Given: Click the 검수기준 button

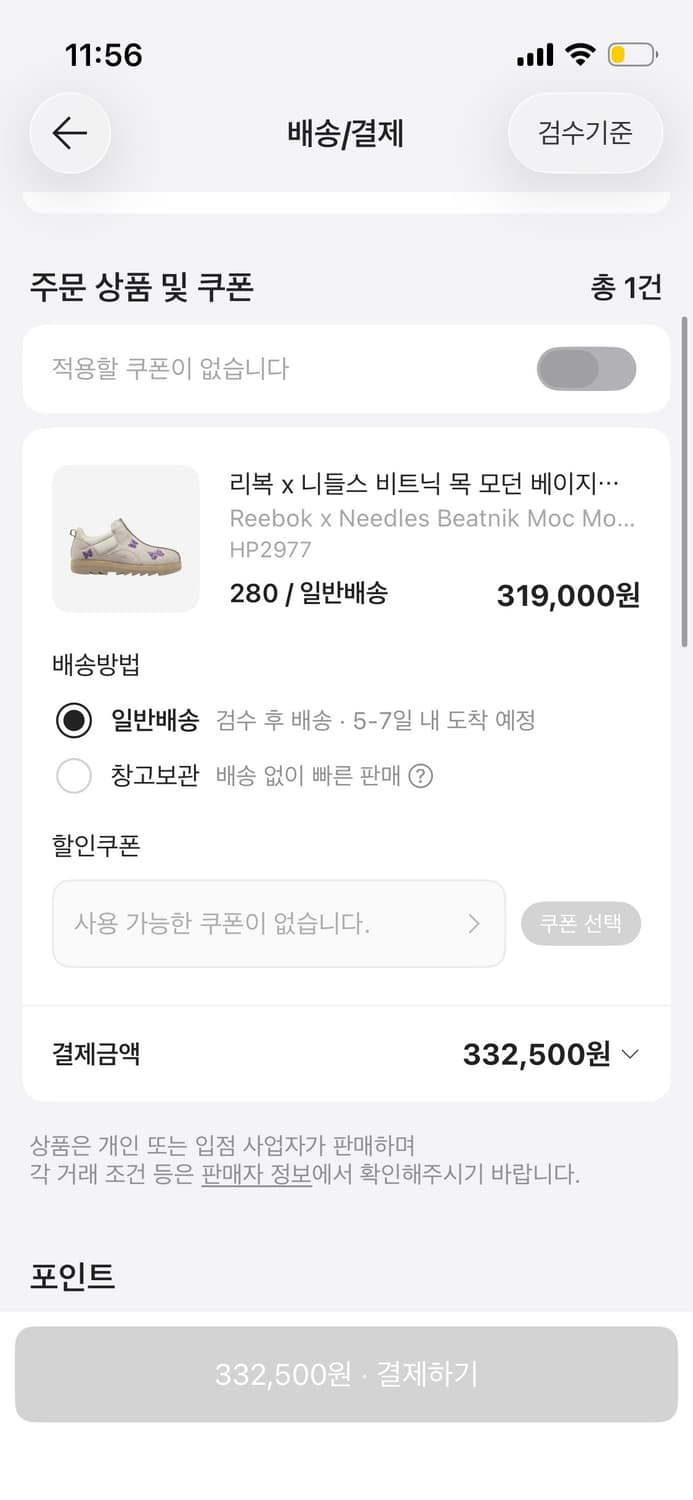Looking at the screenshot, I should tap(584, 133).
